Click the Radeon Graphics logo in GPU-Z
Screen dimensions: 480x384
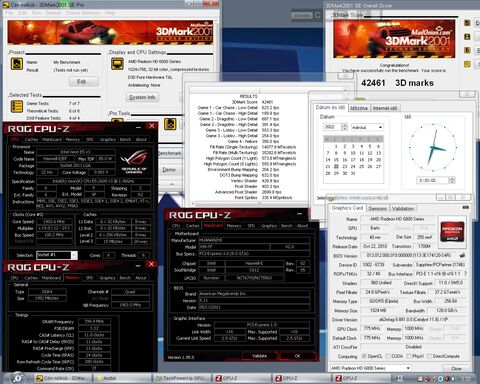(452, 230)
